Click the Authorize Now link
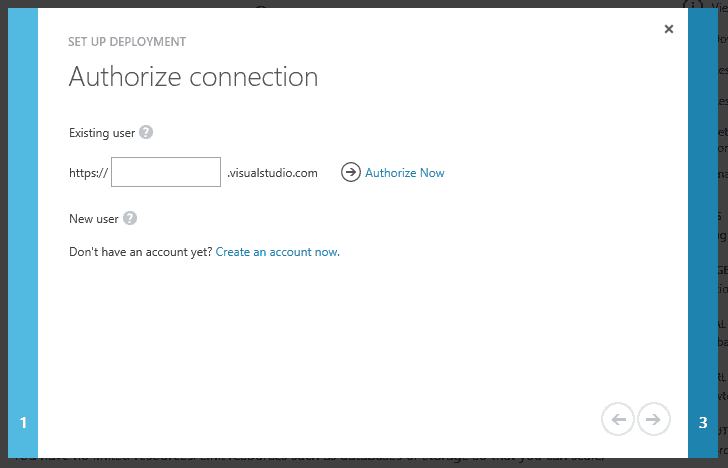This screenshot has width=728, height=468. click(404, 173)
